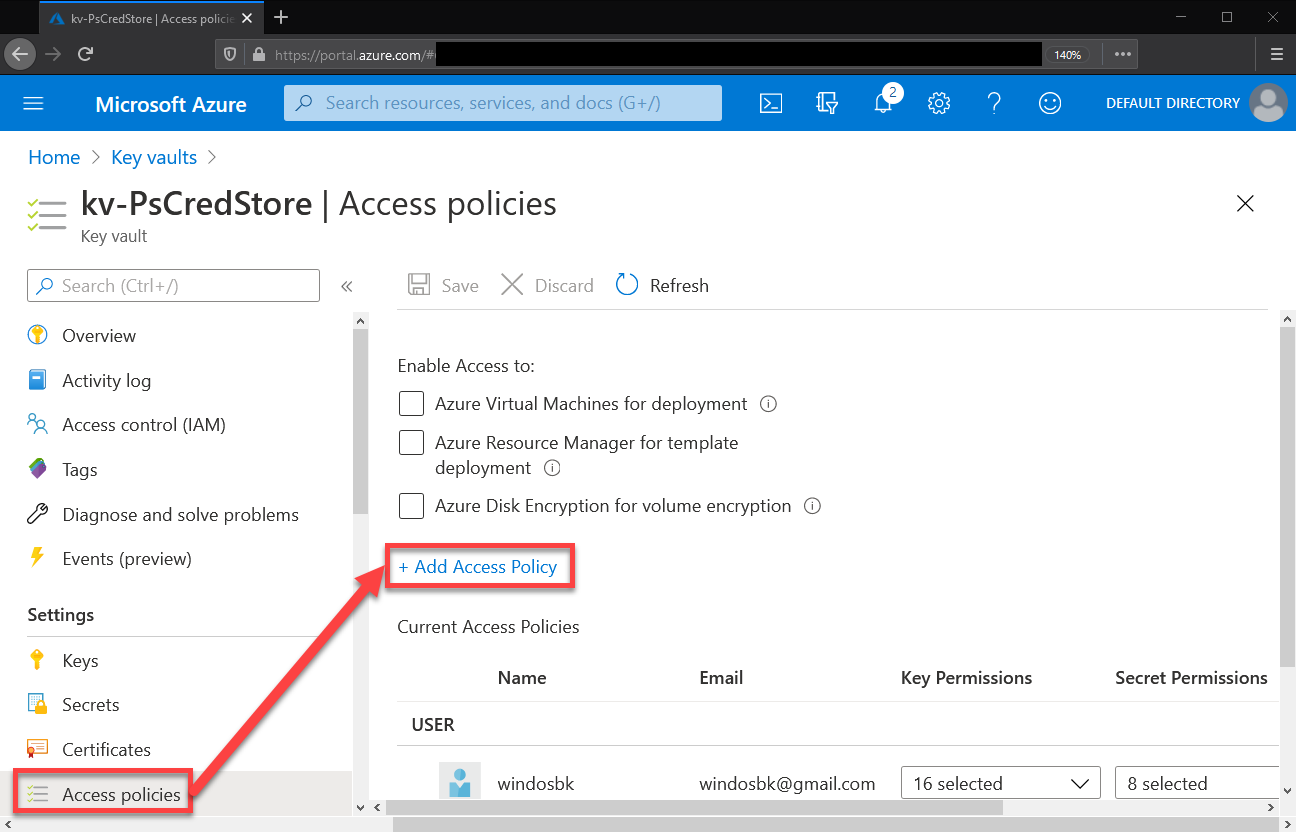
Task: Click the Refresh button
Action: [662, 286]
